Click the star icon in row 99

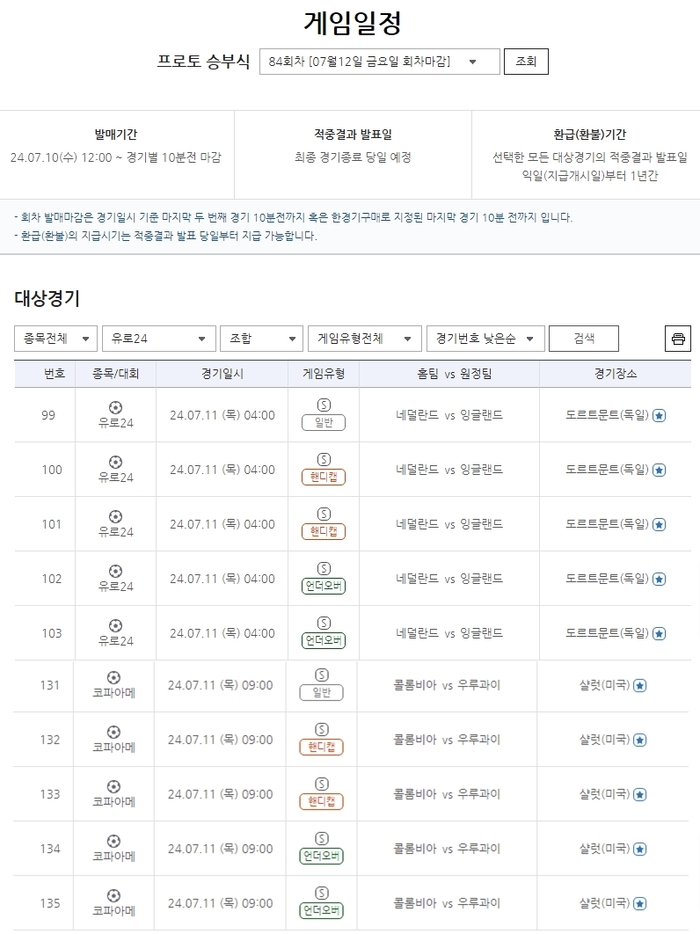pos(659,415)
